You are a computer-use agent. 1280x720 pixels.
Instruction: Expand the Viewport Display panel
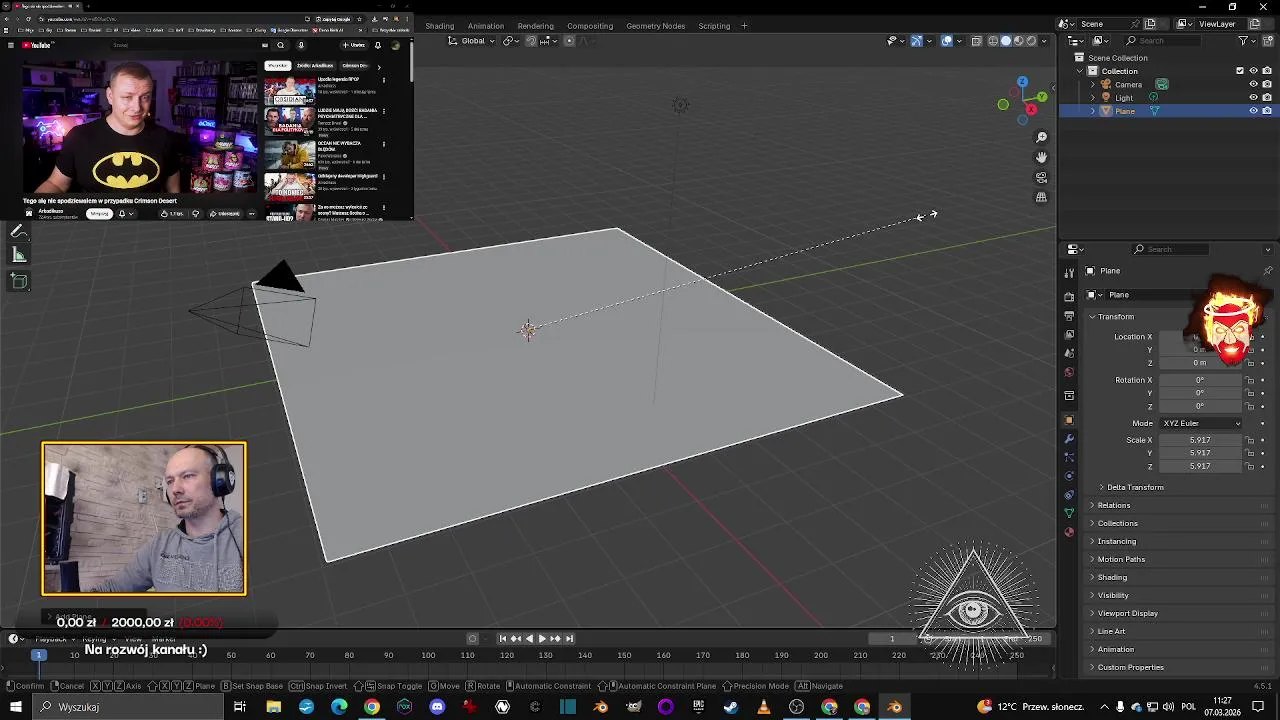point(1127,613)
